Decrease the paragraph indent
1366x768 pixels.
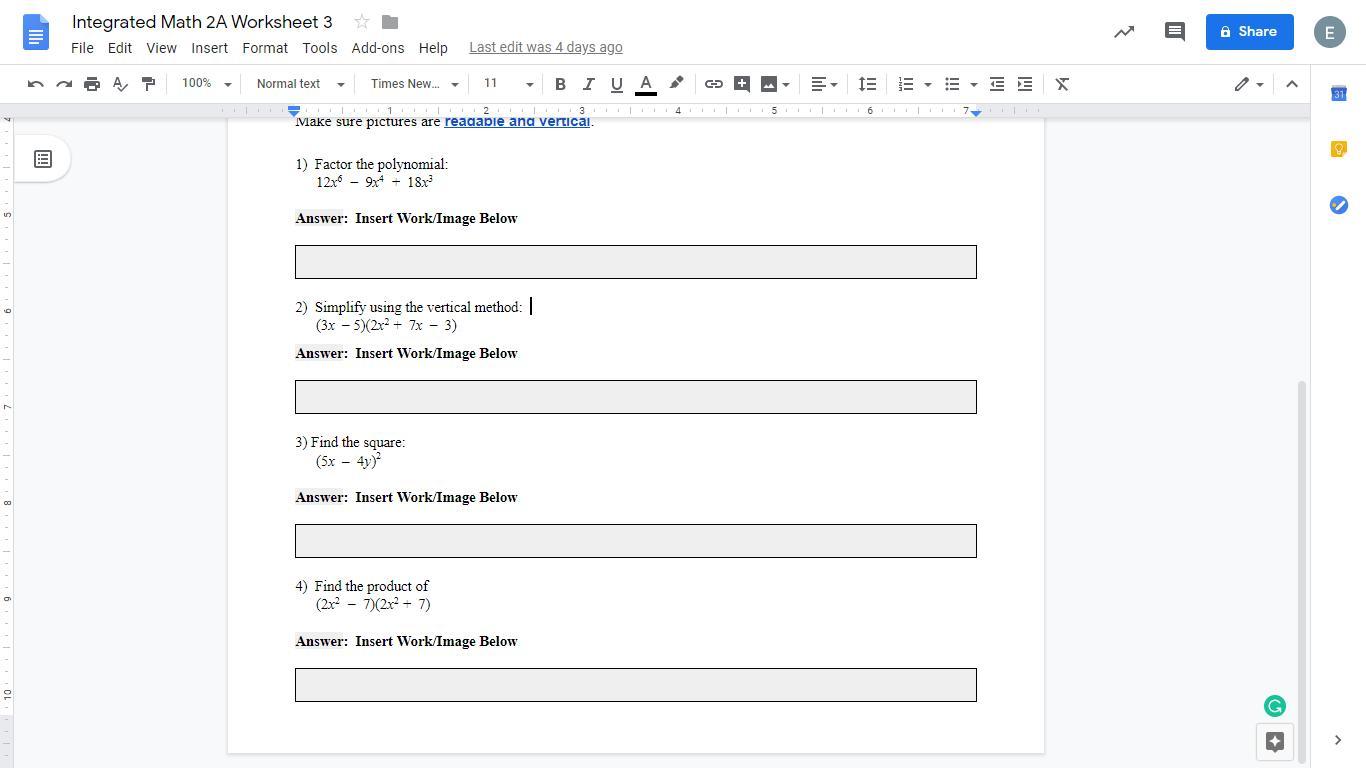click(997, 84)
